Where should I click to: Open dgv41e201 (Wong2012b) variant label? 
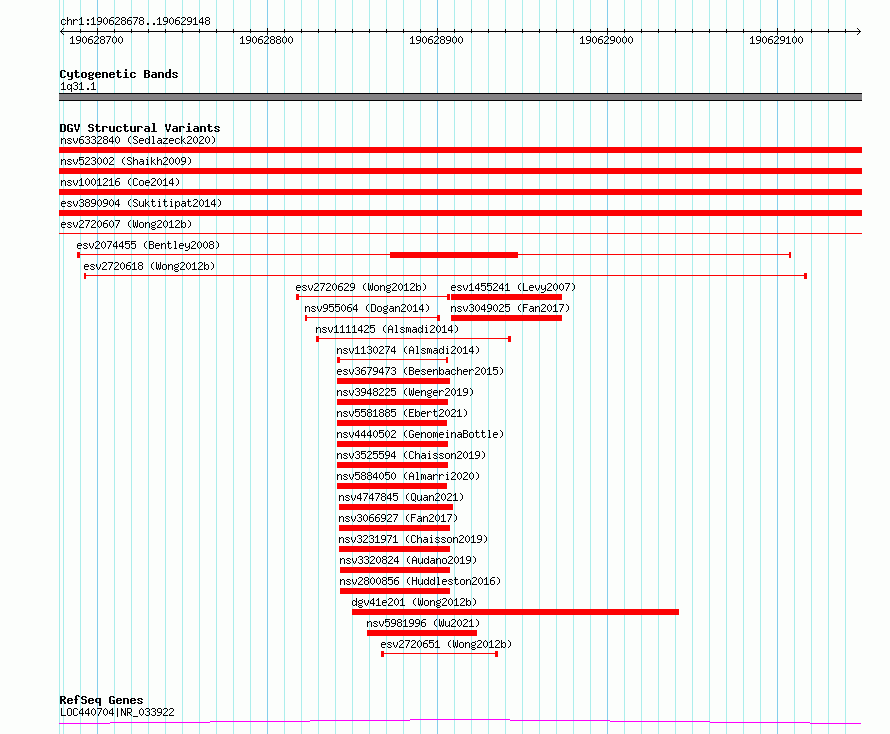(x=414, y=602)
